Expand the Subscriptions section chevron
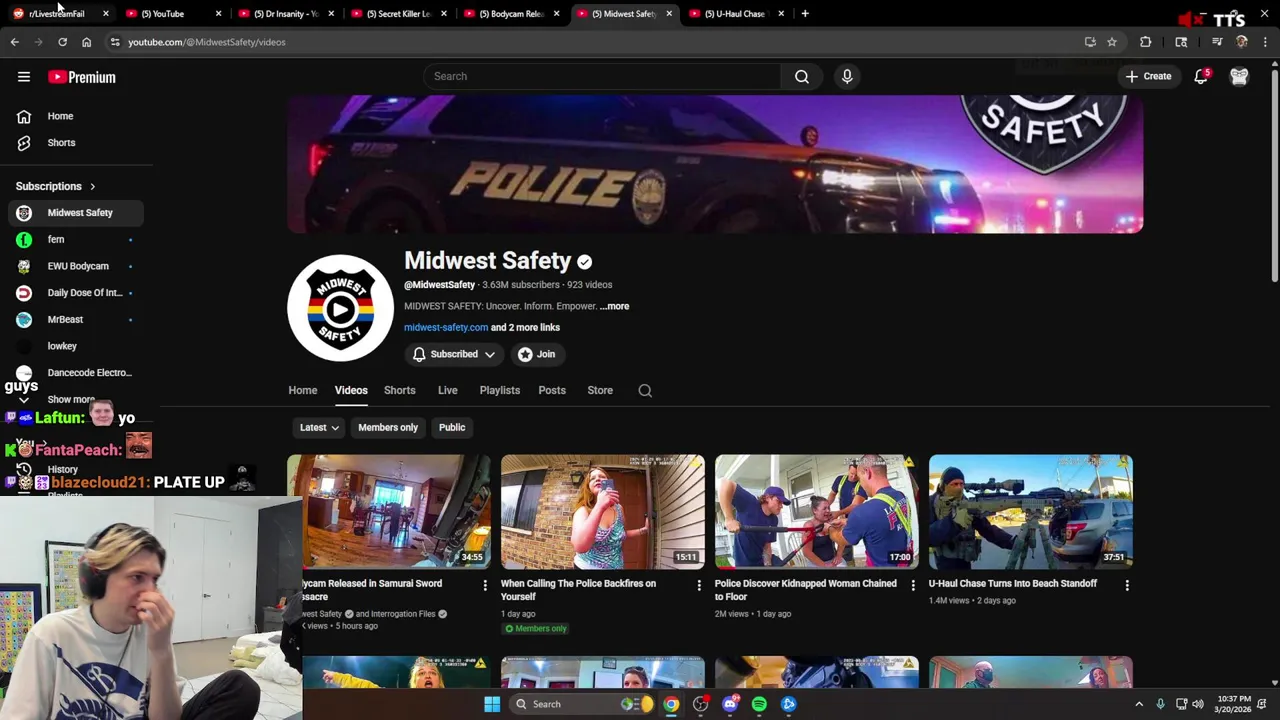This screenshot has width=1280, height=720. (92, 187)
